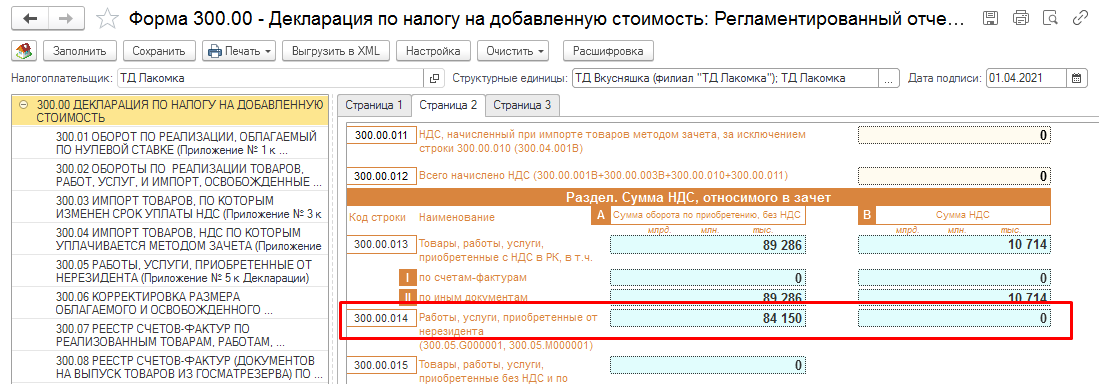Open print preview magnifier icon at top right
Viewport: 1099px width, 384px height.
[x=1050, y=18]
